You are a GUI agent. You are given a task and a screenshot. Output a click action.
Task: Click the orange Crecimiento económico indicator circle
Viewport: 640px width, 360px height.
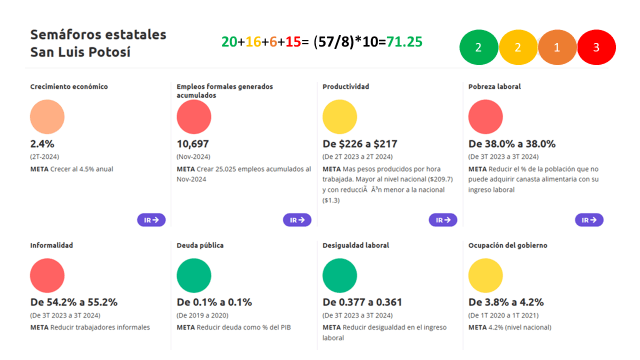(x=47, y=117)
